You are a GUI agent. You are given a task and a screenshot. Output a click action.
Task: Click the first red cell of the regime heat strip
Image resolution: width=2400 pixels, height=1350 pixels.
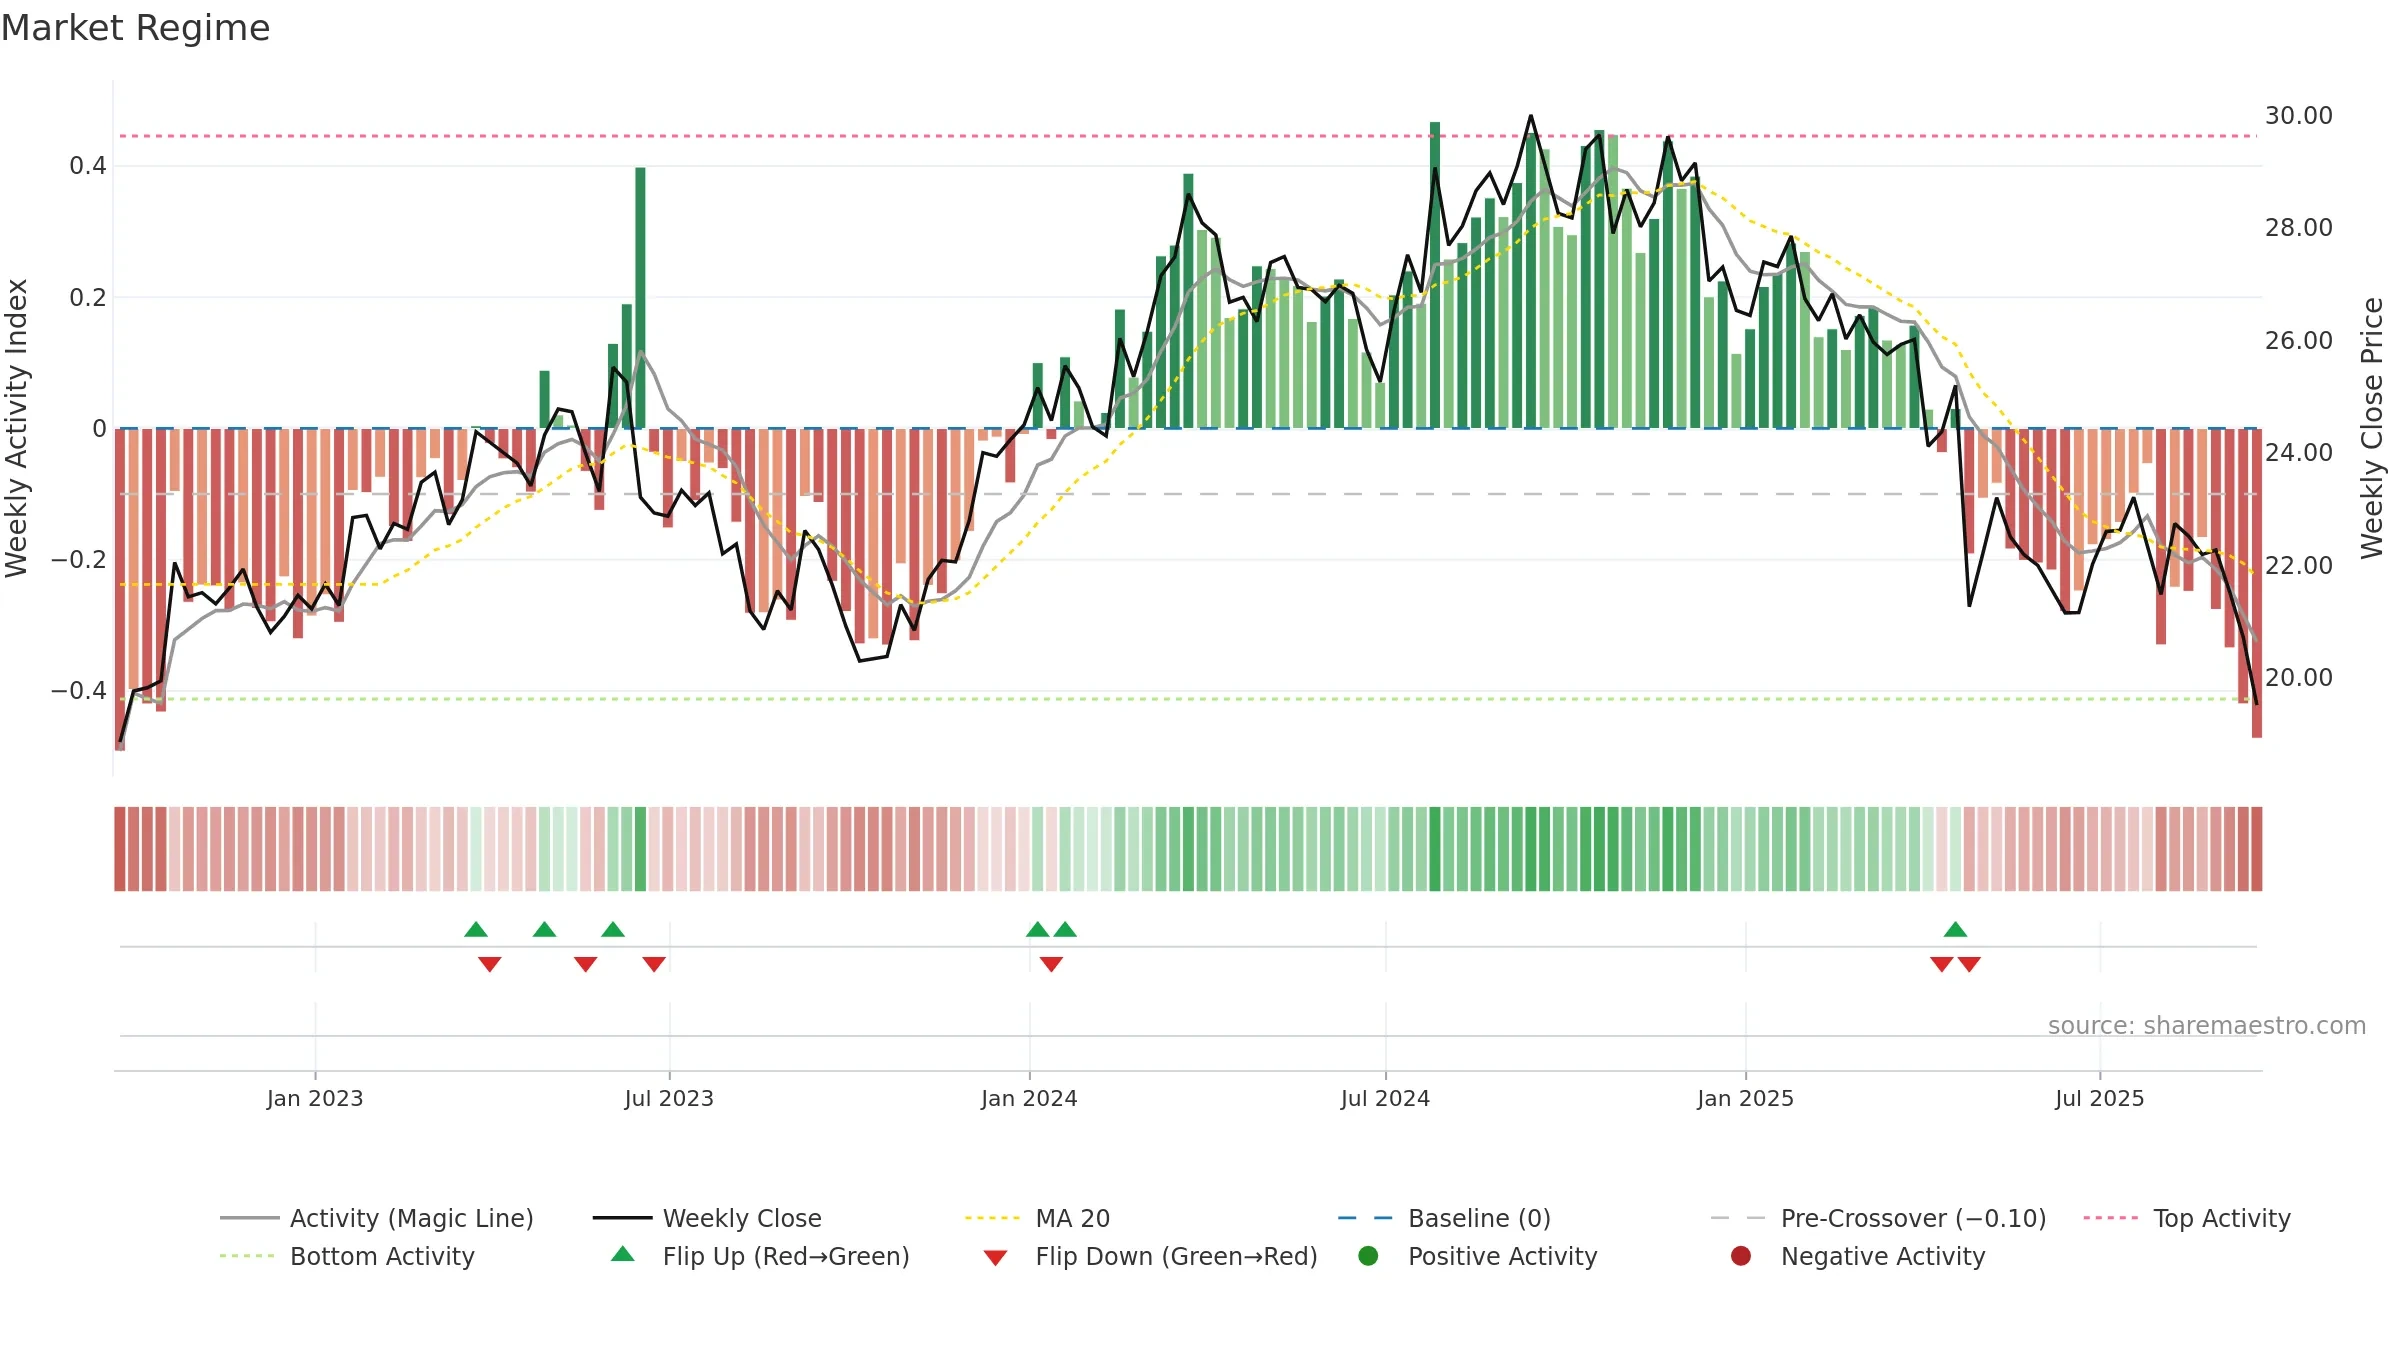[x=120, y=849]
